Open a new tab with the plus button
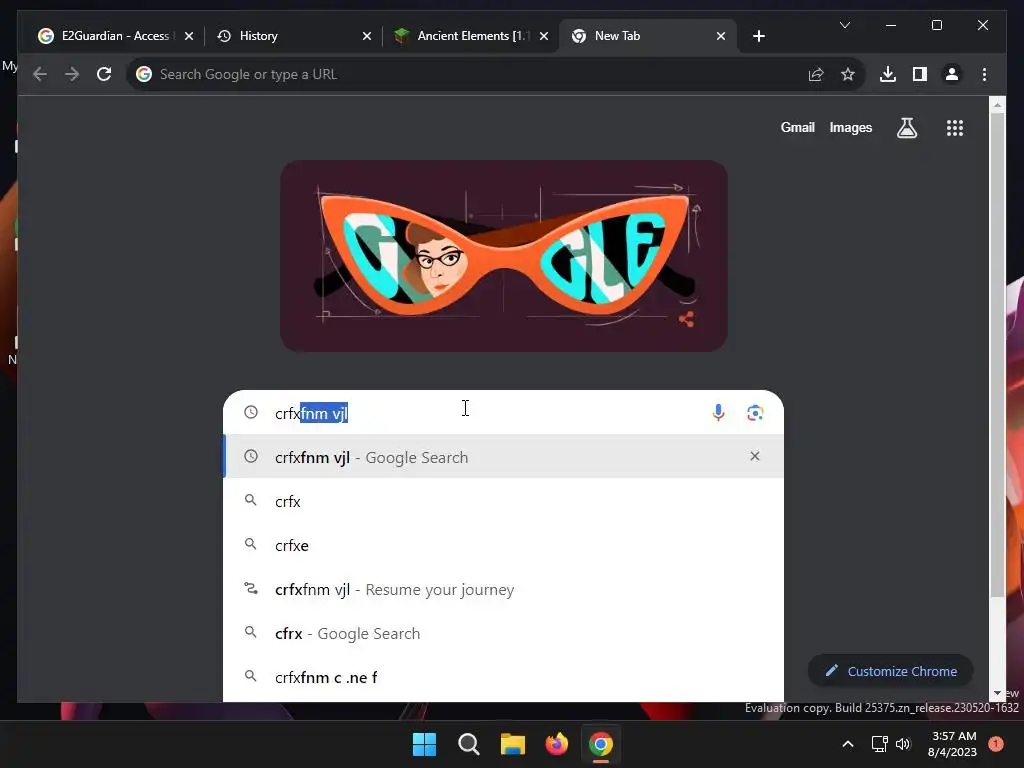 (758, 37)
